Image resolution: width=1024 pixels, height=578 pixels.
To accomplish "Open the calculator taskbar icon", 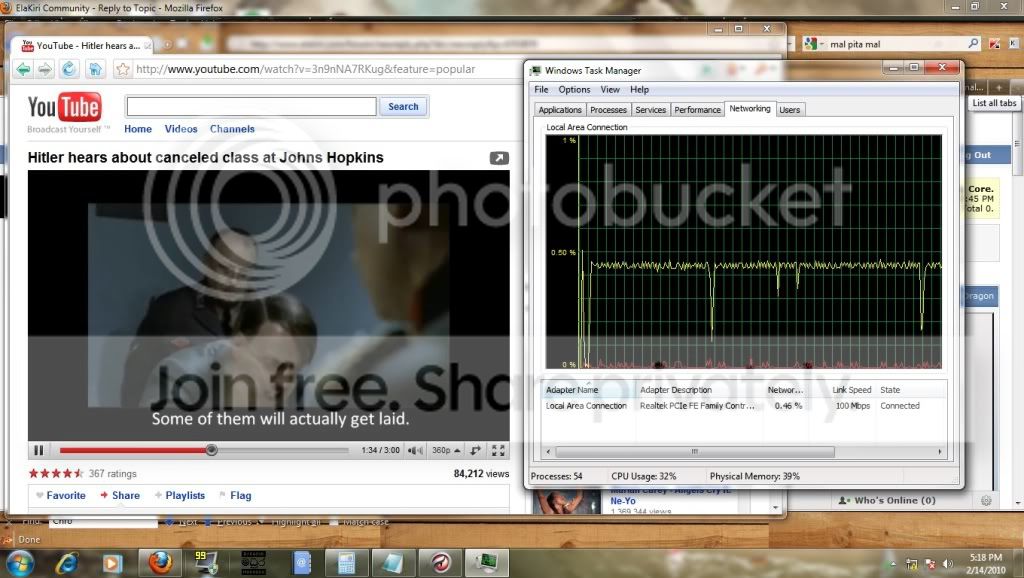I will click(x=346, y=562).
